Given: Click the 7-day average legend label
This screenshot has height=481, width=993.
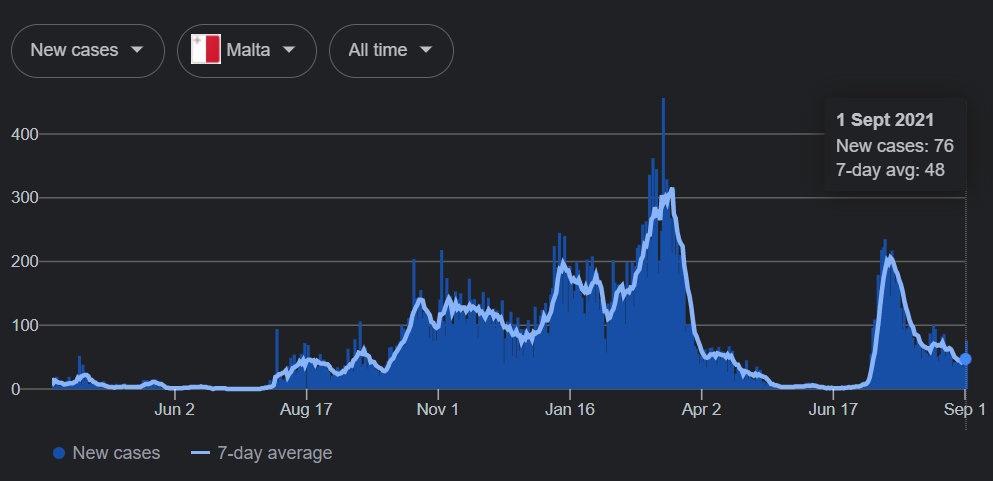Looking at the screenshot, I should [274, 453].
